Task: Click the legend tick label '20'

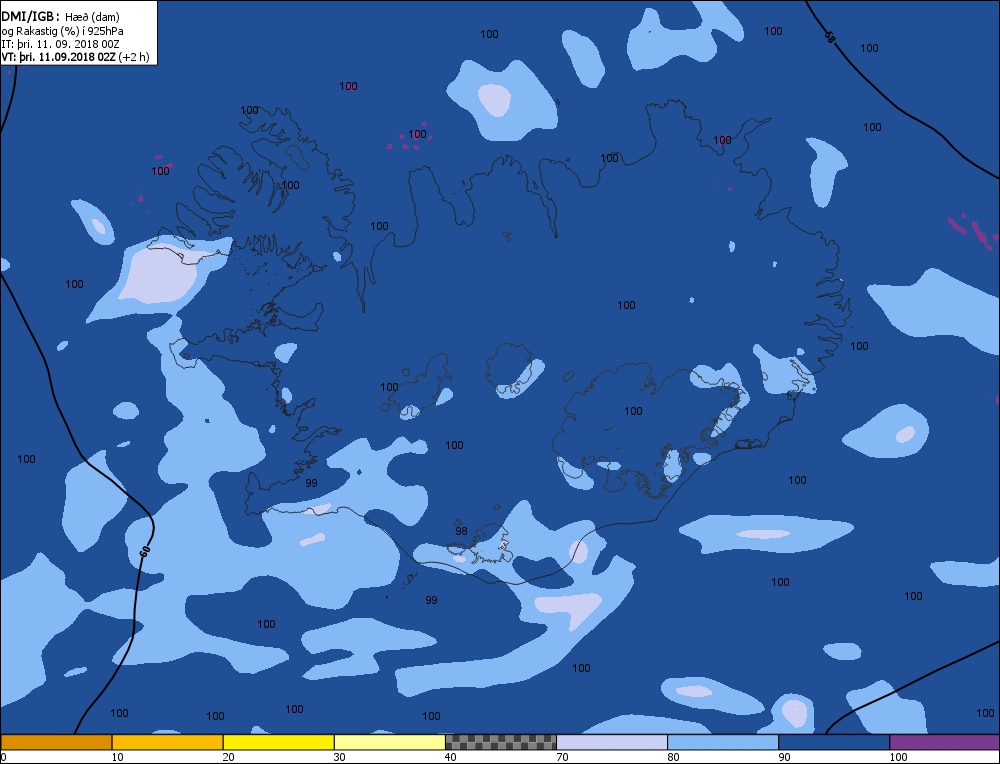Action: [x=228, y=757]
